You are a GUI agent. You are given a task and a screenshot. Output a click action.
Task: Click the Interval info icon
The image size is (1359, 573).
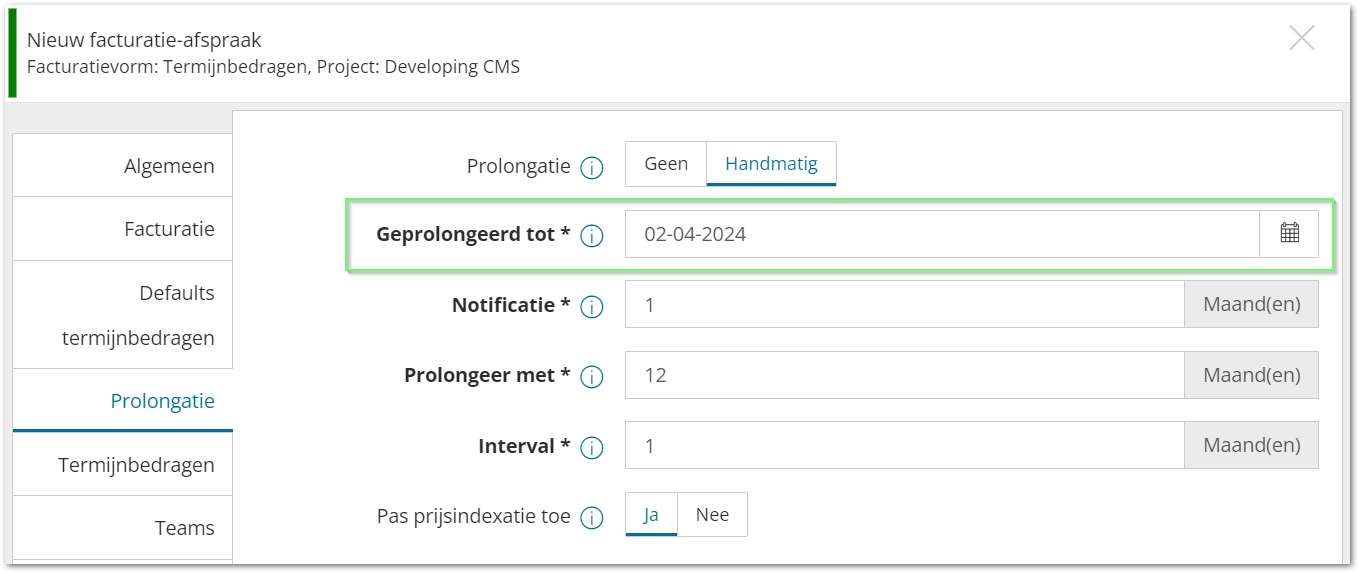coord(592,448)
